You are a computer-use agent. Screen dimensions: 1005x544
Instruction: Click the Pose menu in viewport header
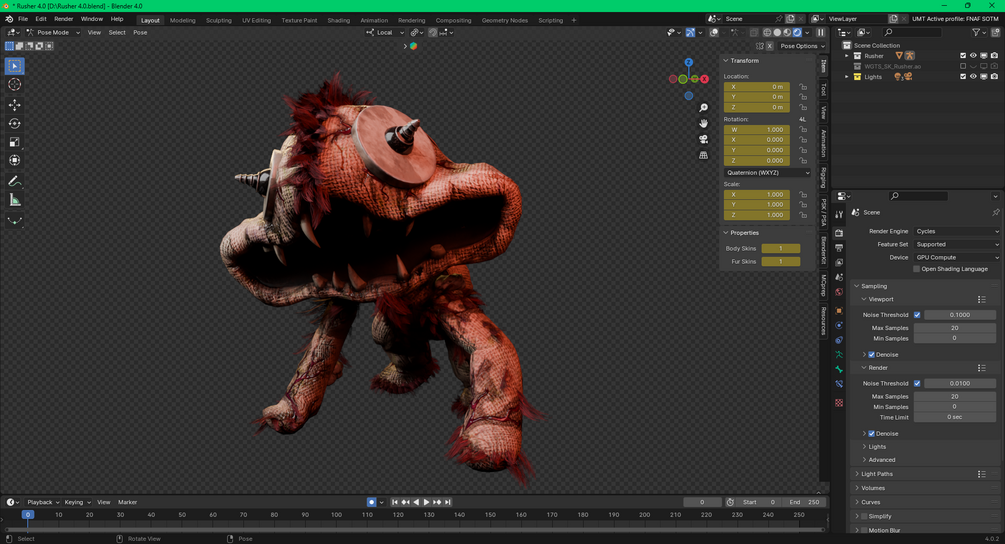(140, 32)
